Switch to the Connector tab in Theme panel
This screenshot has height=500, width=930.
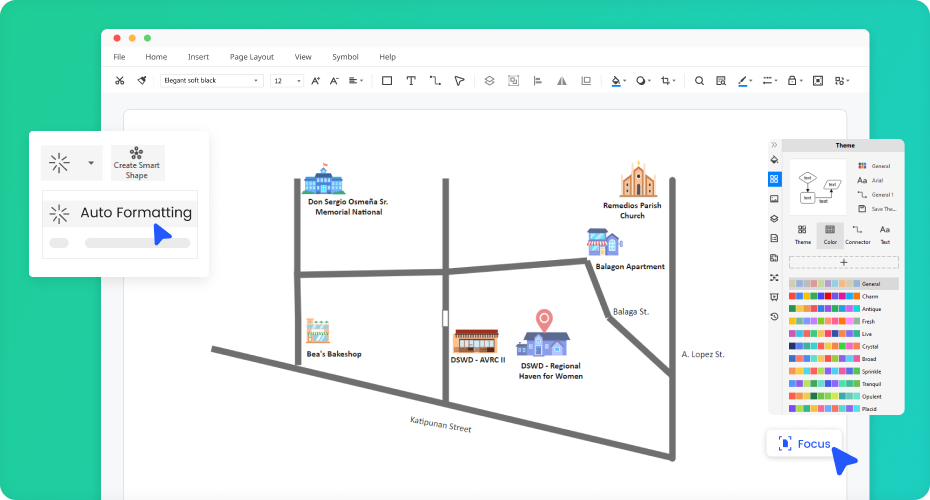tap(857, 234)
